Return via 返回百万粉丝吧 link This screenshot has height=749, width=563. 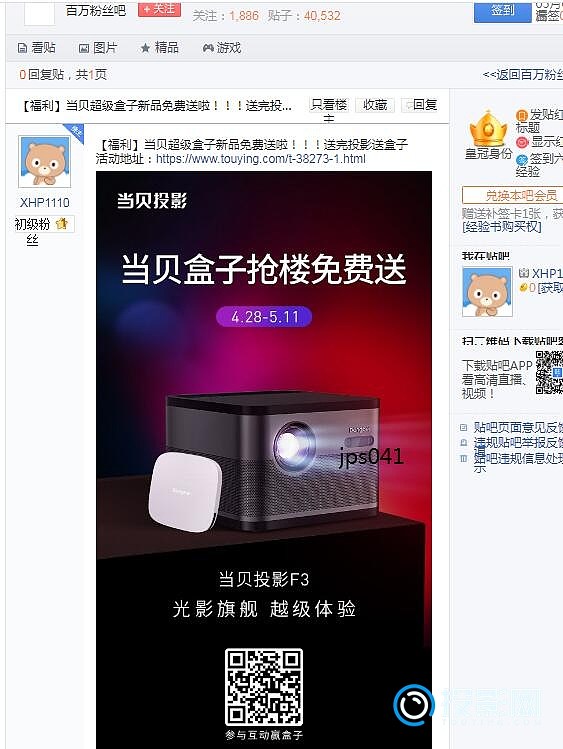click(x=522, y=75)
